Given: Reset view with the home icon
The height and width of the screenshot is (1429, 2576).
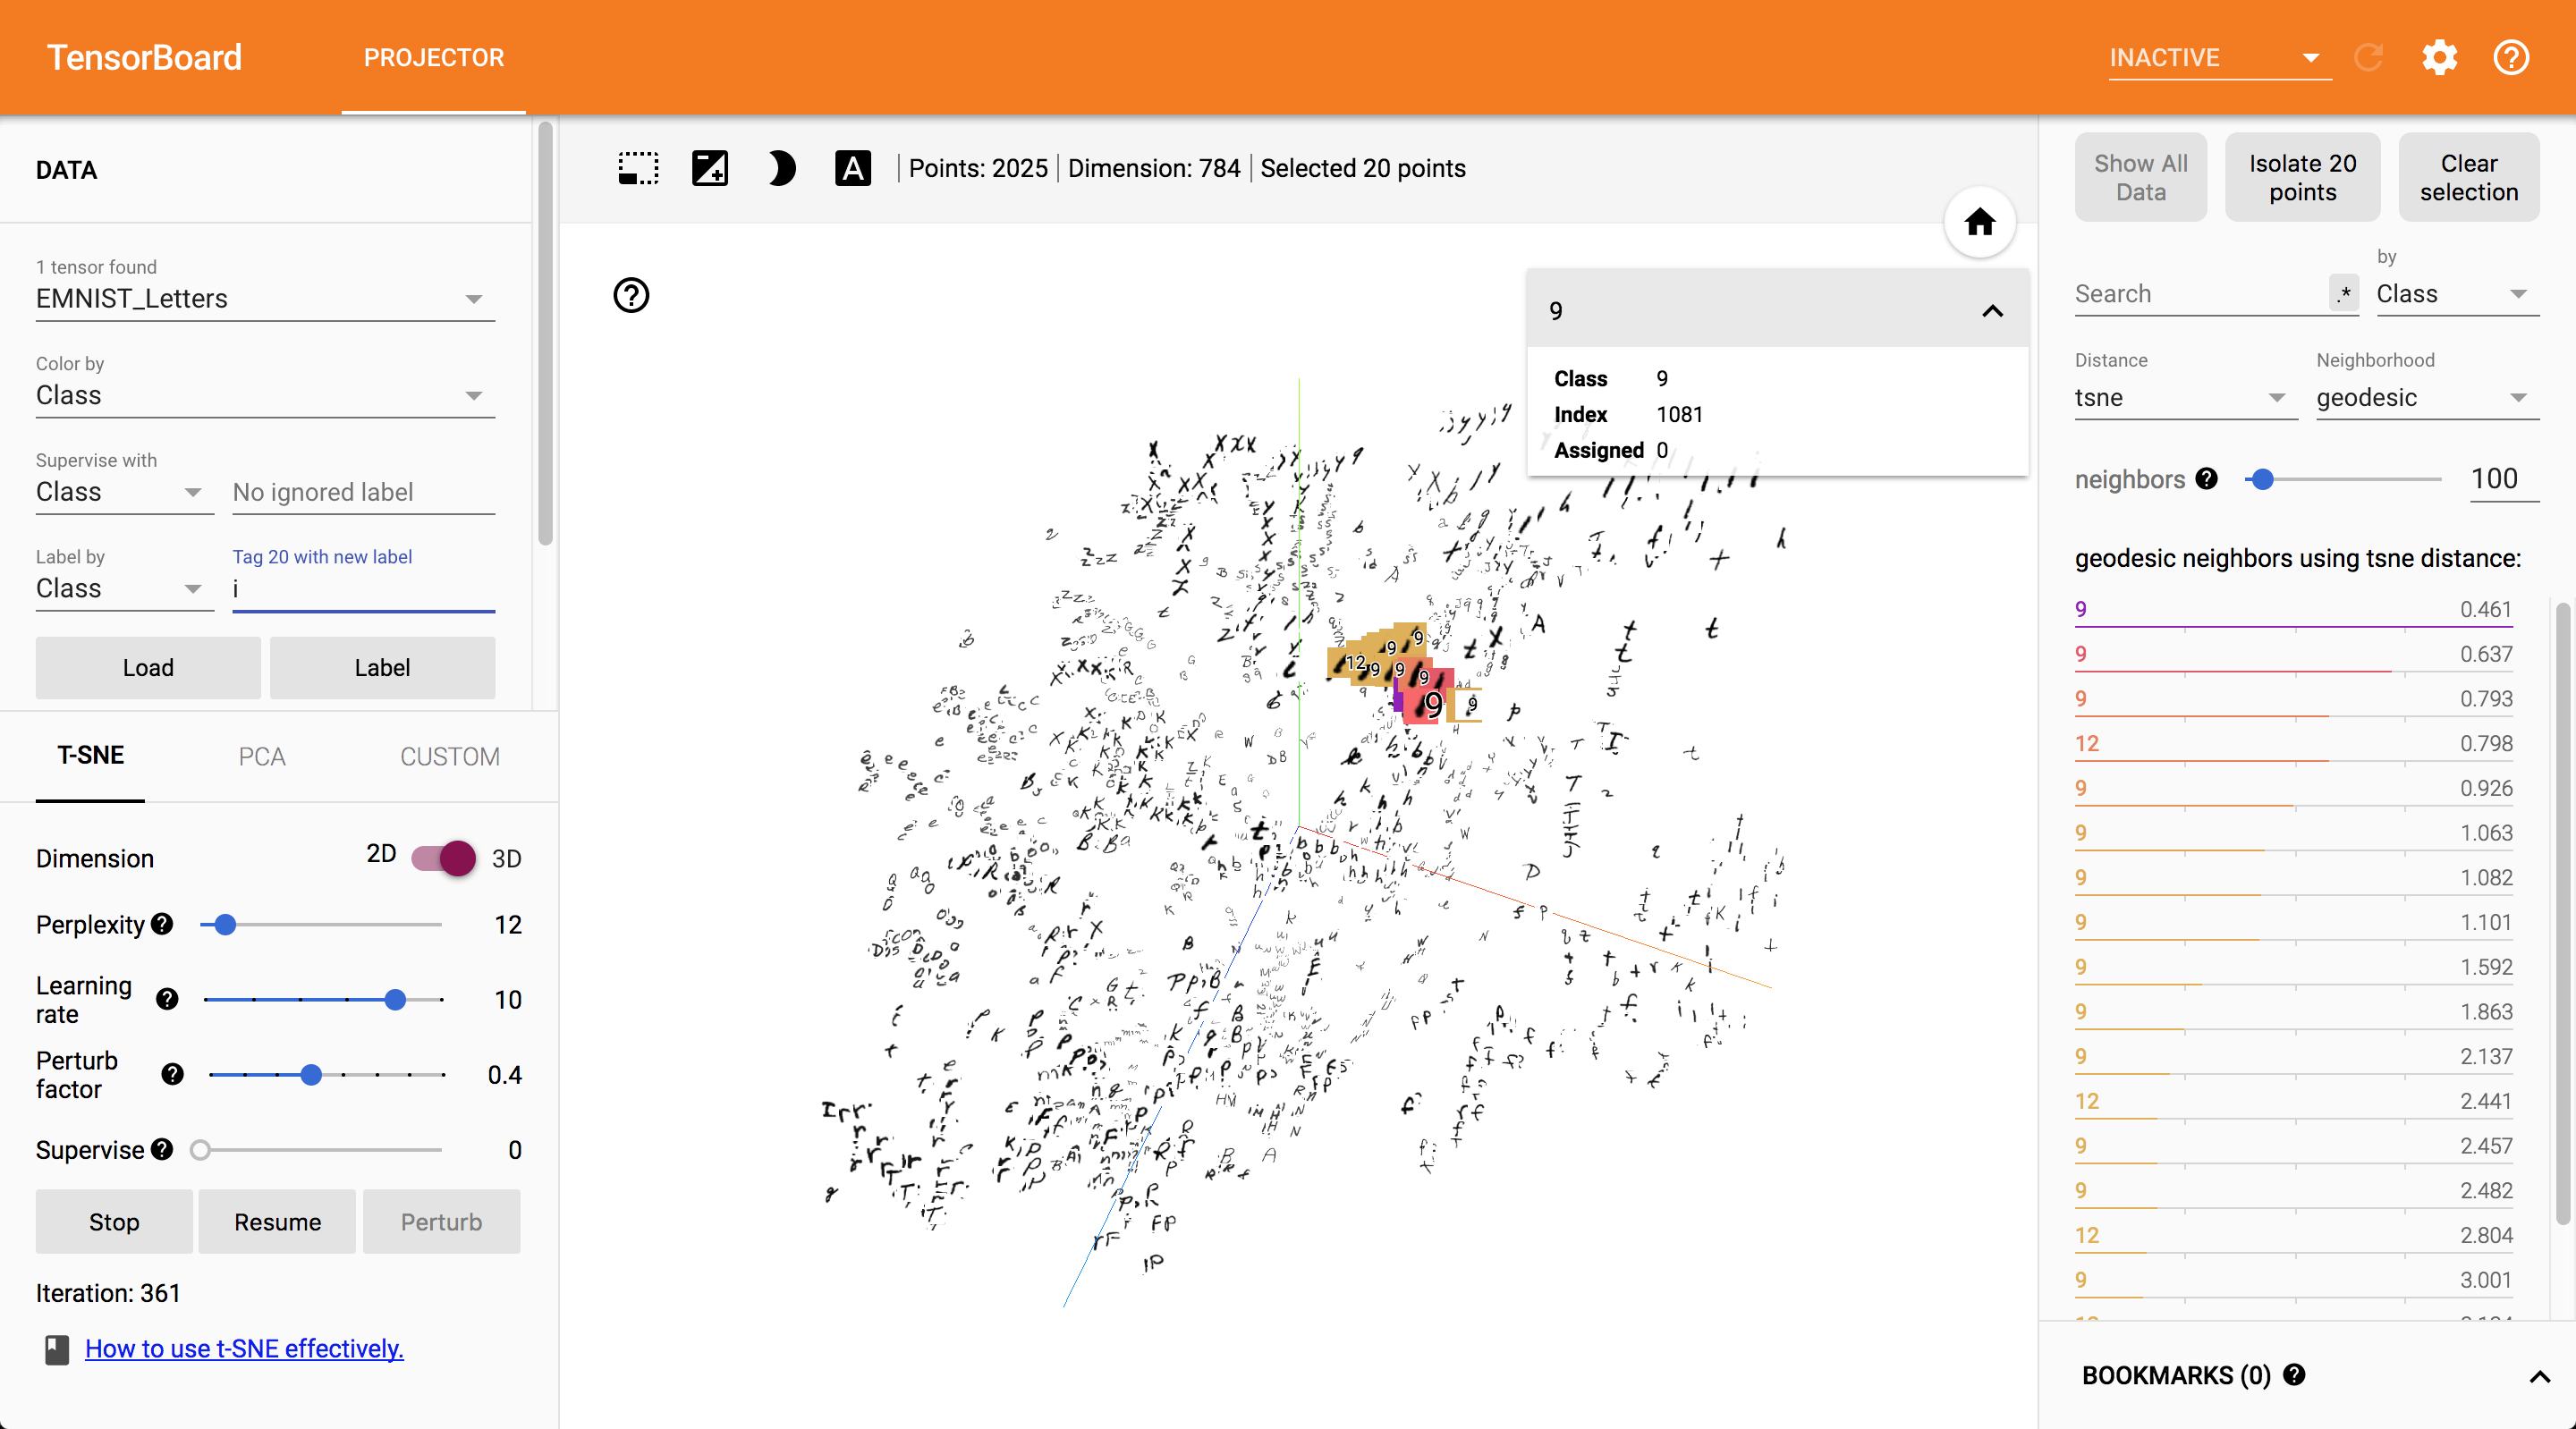Looking at the screenshot, I should click(1979, 222).
